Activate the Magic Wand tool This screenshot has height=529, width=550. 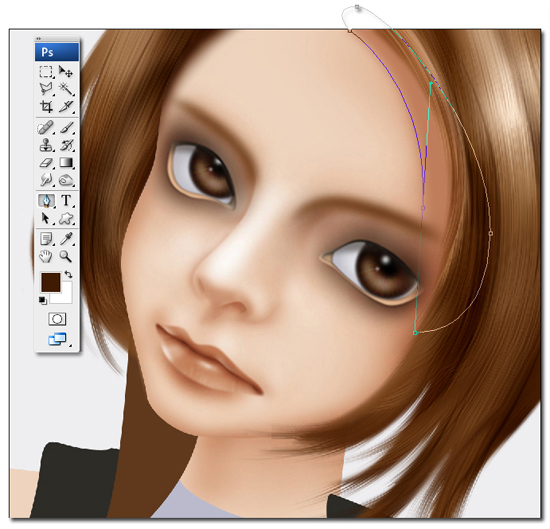click(66, 89)
